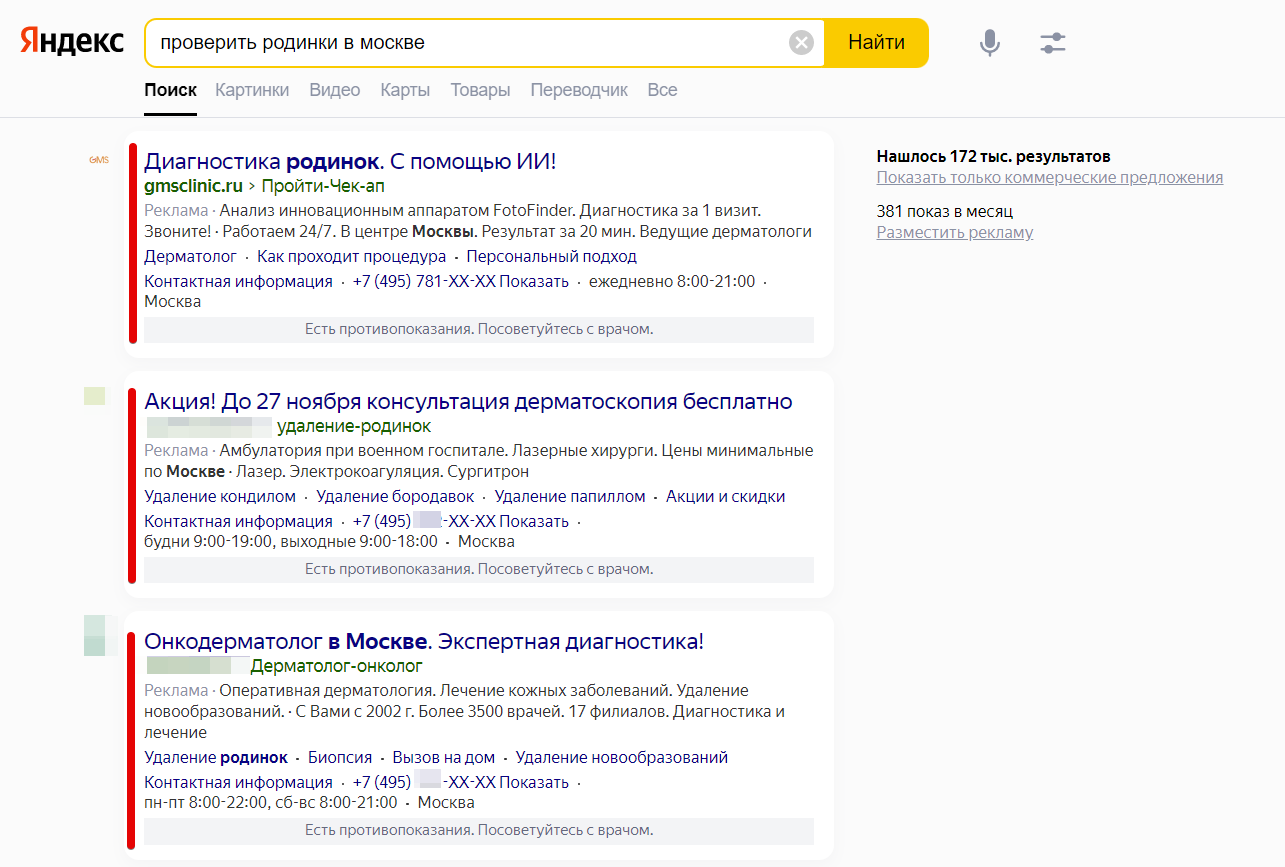The width and height of the screenshot is (1285, 867).
Task: Start voice search with the microphone icon
Action: click(989, 43)
